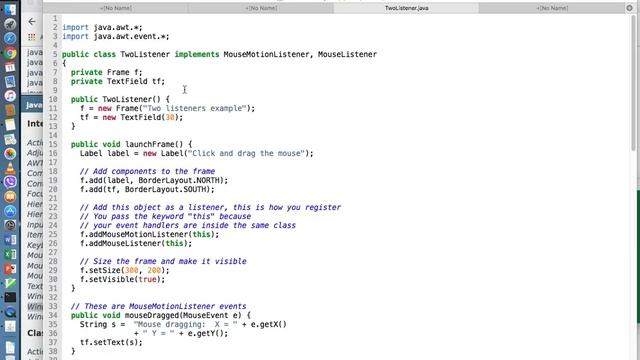Open iTunes music icon in the Dock
The width and height of the screenshot is (640, 360).
(x=10, y=96)
